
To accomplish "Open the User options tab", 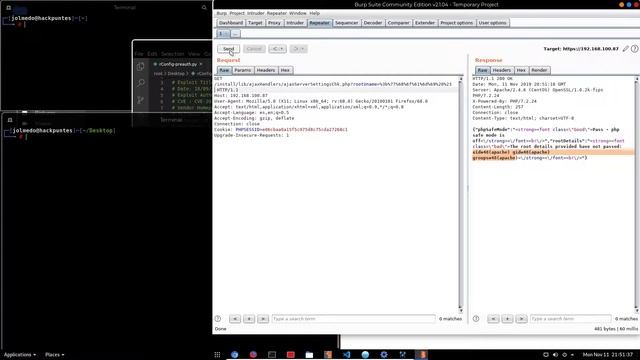I will [492, 23].
